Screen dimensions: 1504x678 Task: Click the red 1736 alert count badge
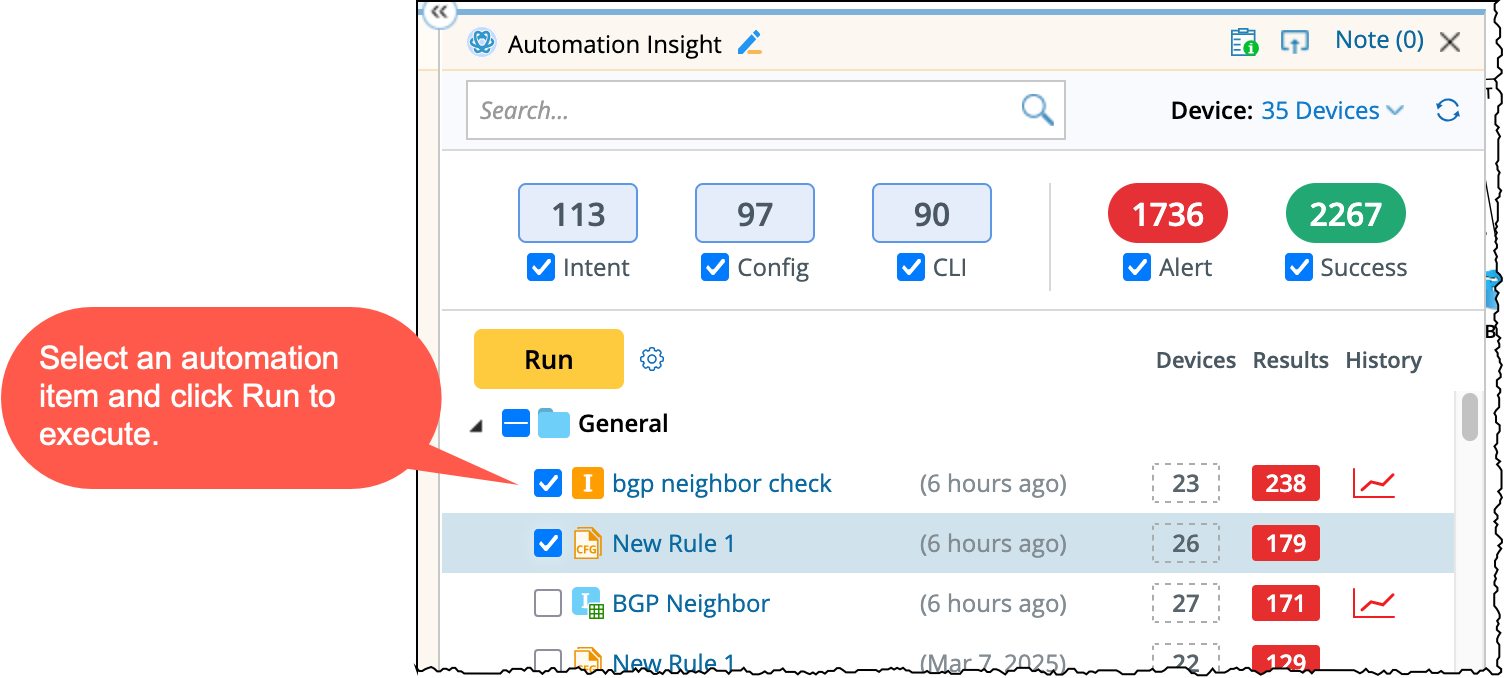click(x=1167, y=213)
